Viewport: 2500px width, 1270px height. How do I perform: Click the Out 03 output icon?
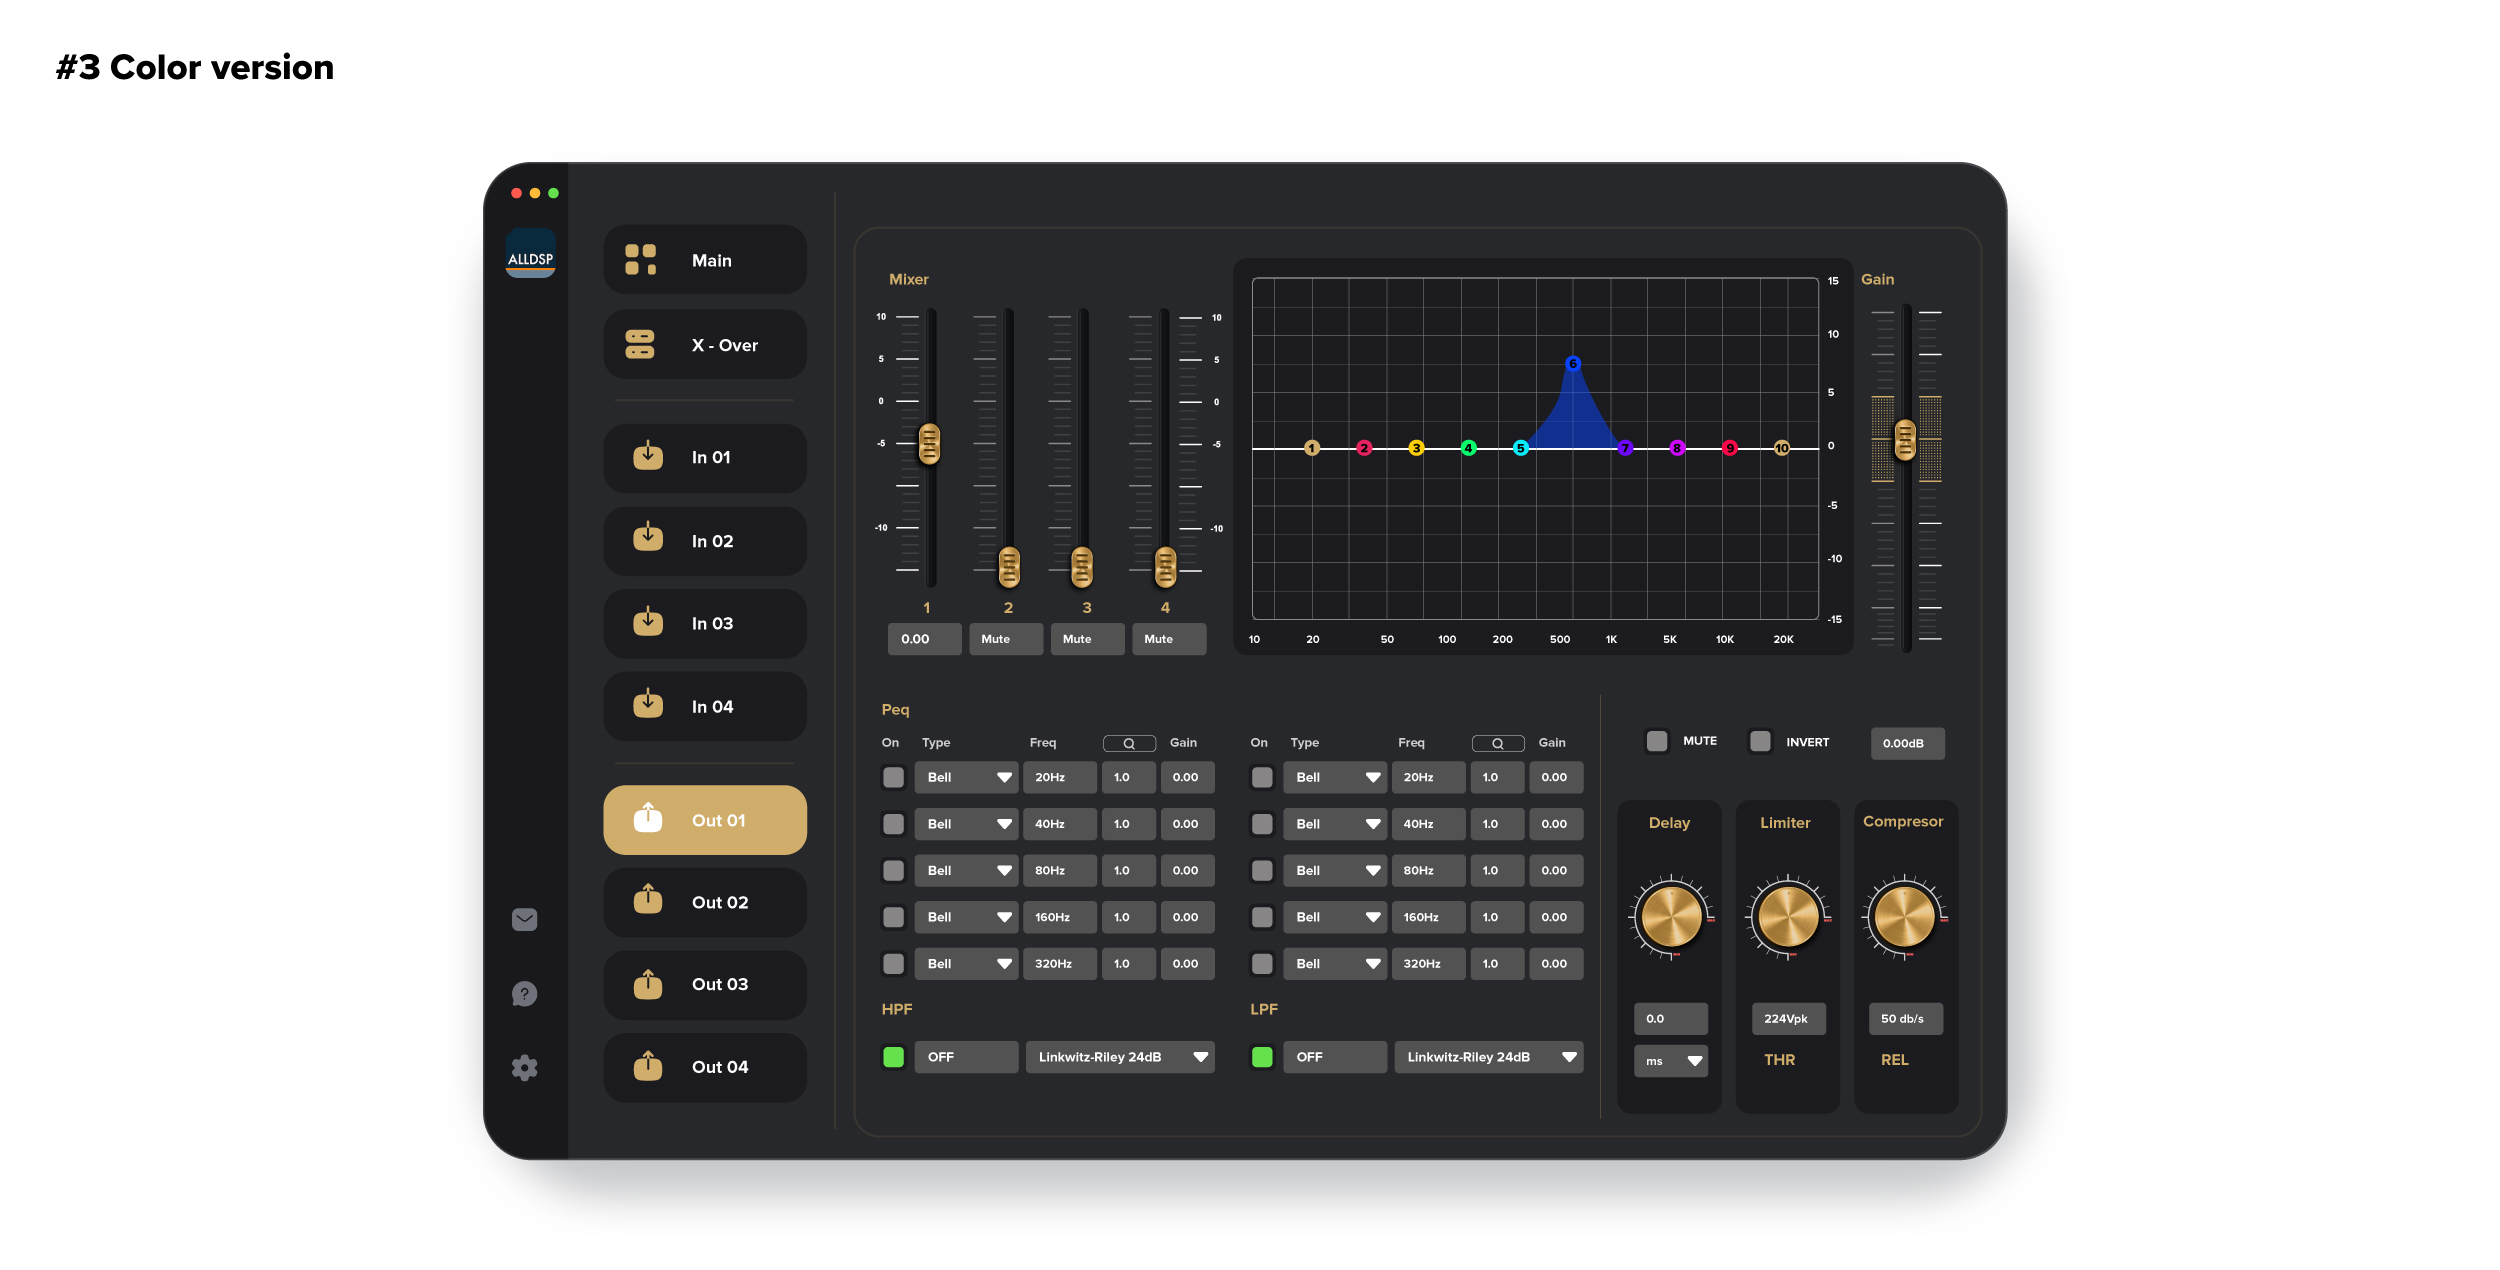click(648, 984)
